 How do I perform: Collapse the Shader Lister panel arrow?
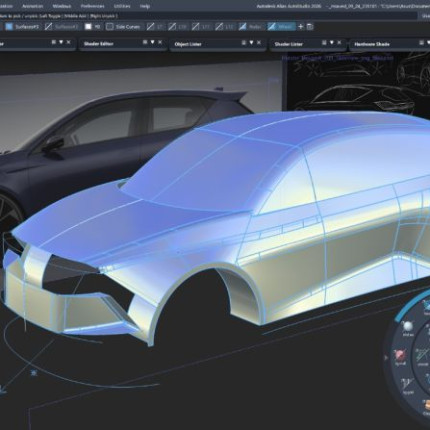tap(332, 42)
